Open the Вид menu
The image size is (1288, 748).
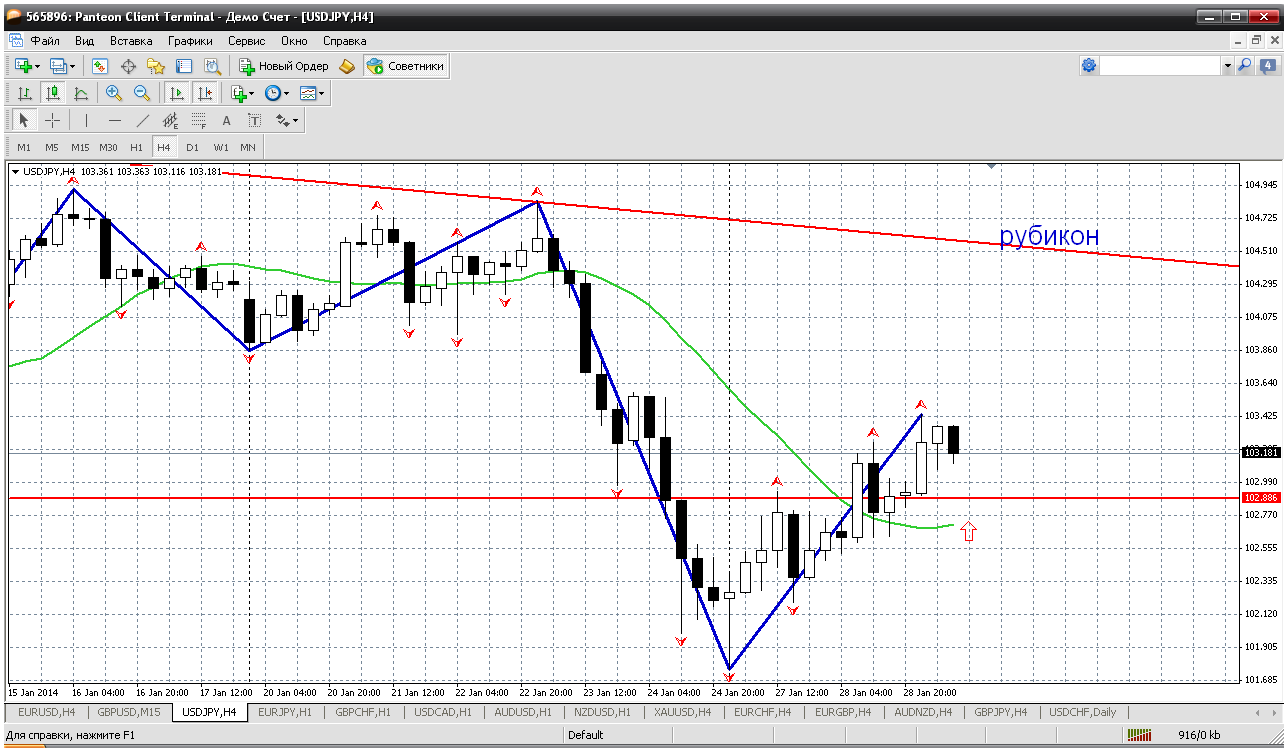tap(85, 41)
